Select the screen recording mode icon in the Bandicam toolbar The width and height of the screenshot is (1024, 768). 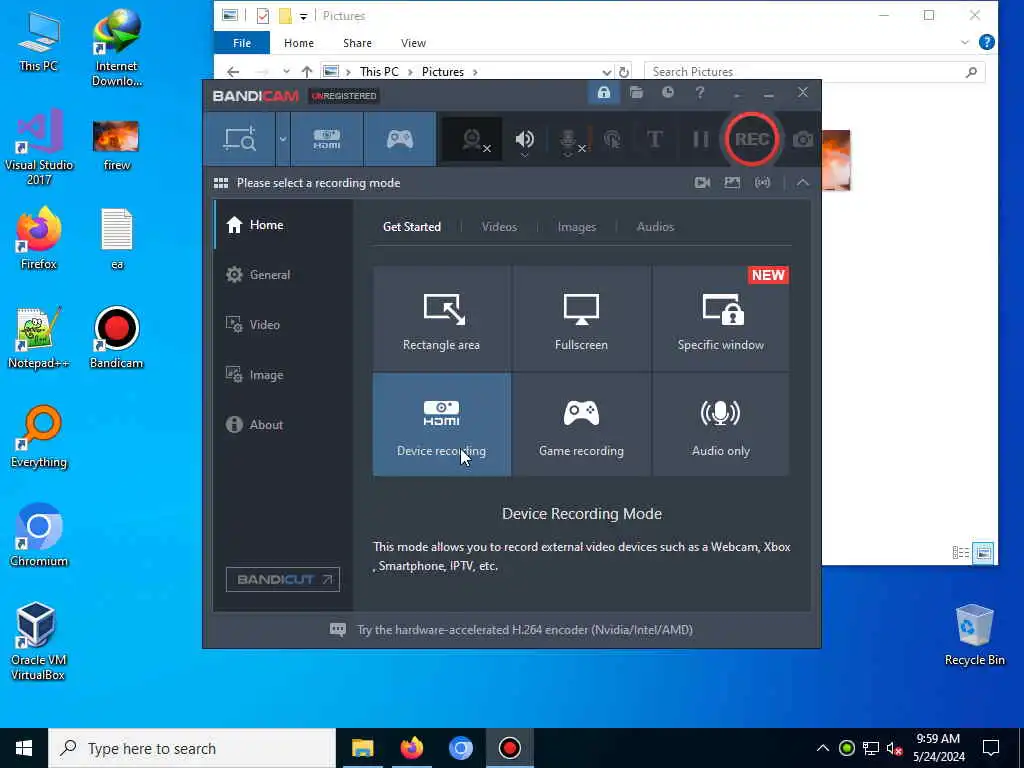(240, 139)
